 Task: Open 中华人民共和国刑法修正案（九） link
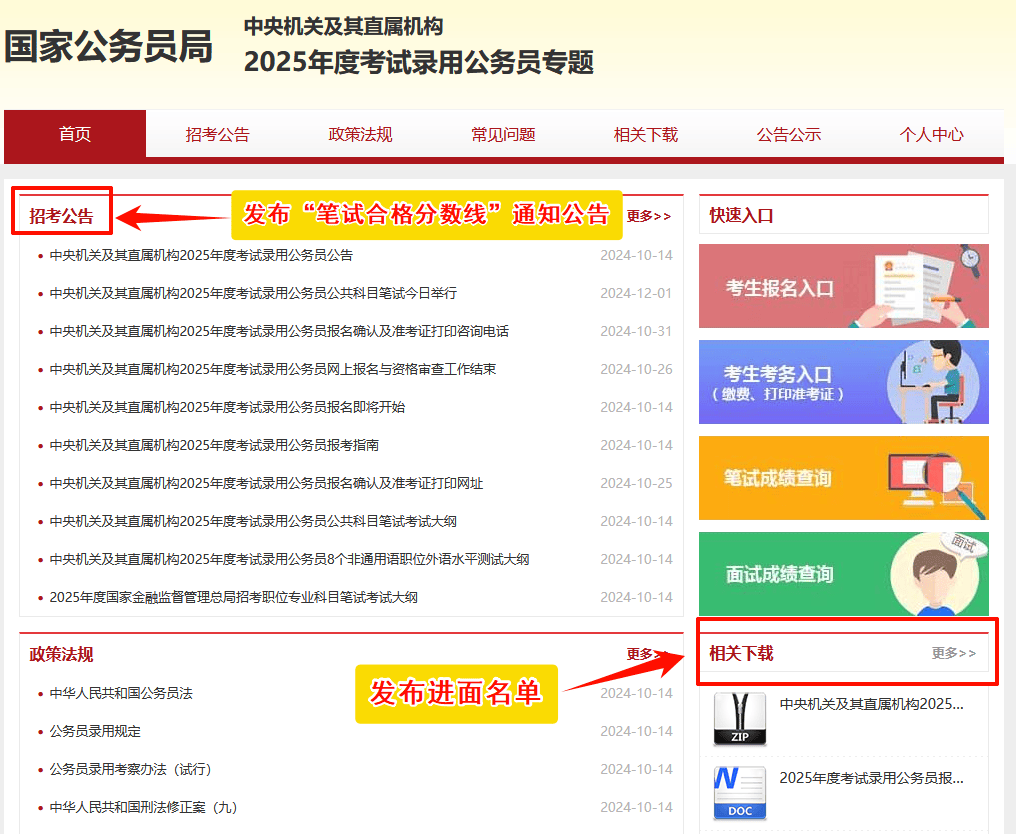point(144,807)
